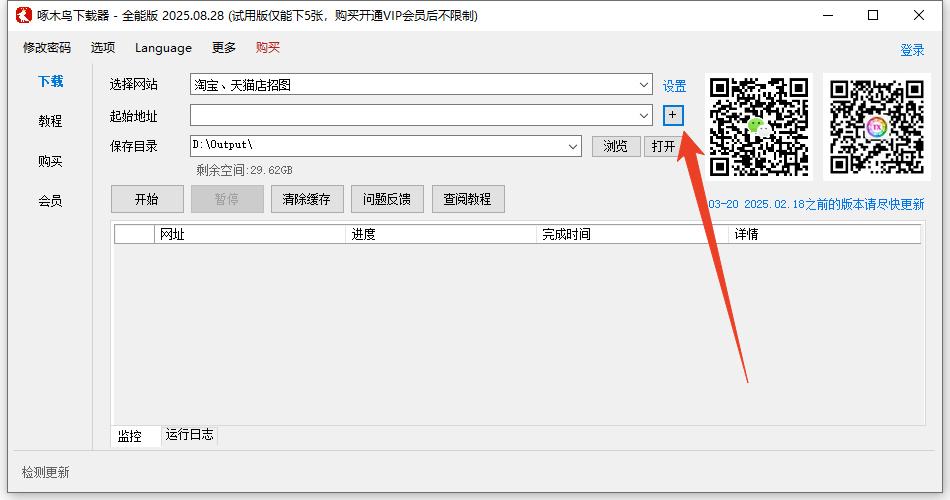Maximize the window

[x=873, y=15]
